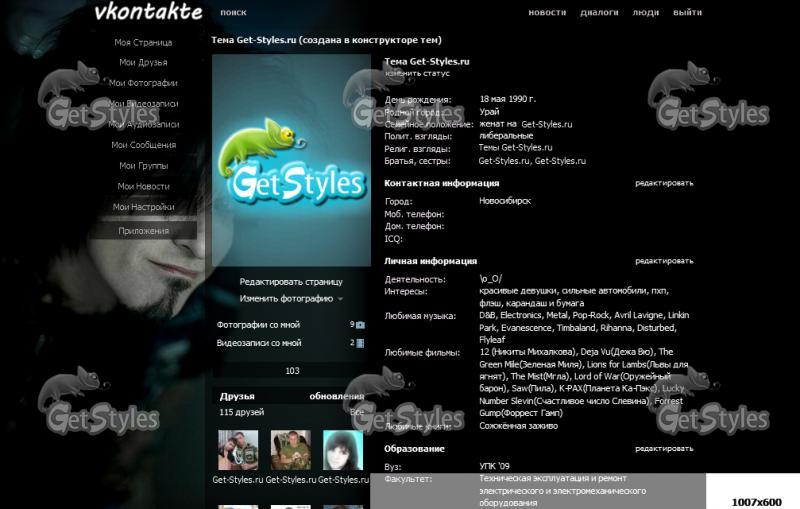800x509 pixels.
Task: Select the highlighted 'Приложения' menu item
Action: (x=143, y=231)
